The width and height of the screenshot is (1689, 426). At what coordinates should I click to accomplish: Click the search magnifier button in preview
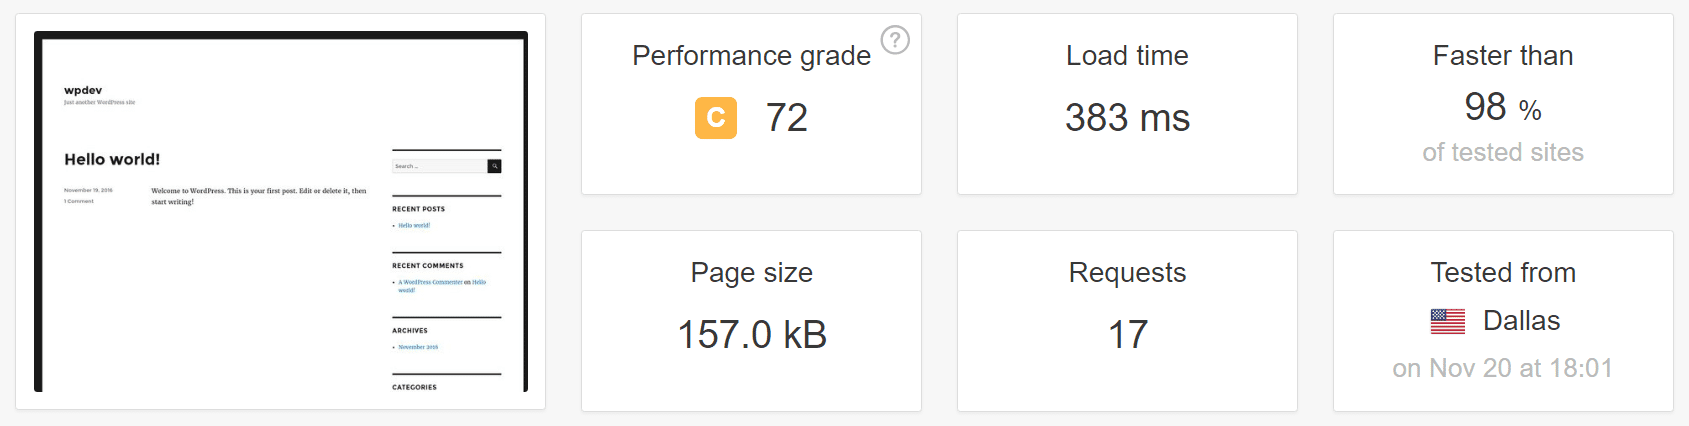(494, 166)
